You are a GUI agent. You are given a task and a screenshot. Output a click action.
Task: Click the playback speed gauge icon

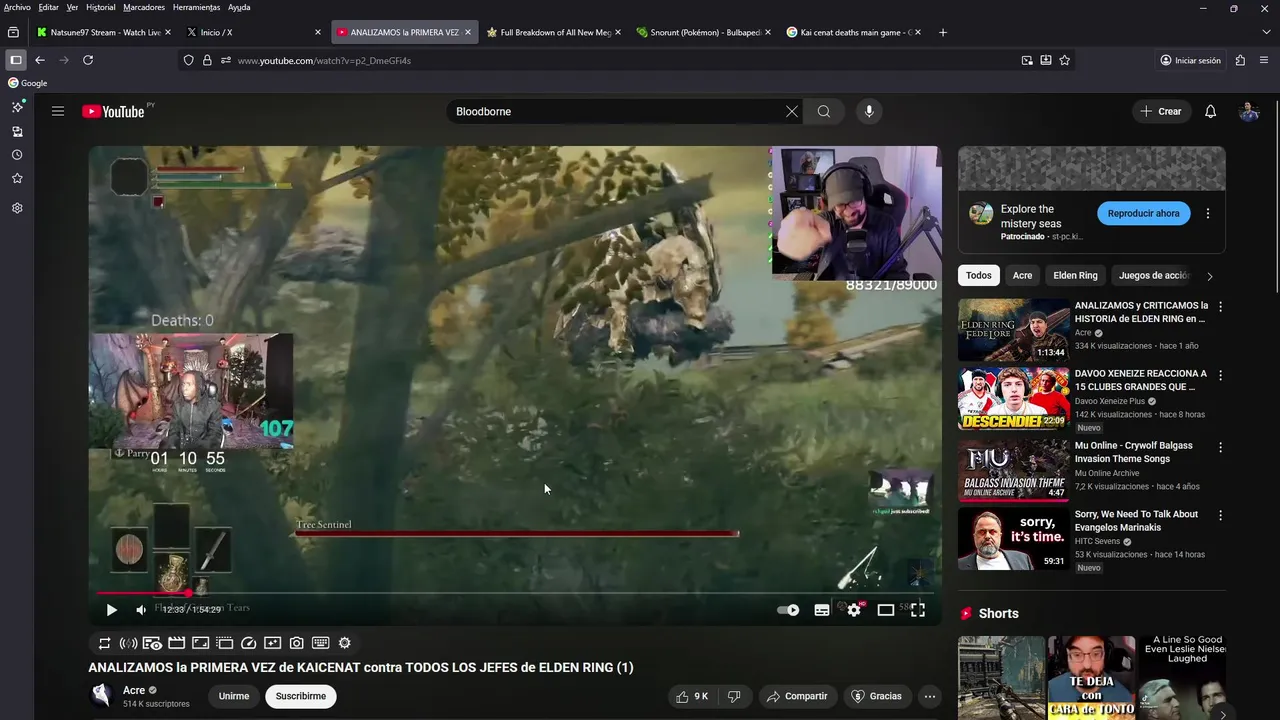(248, 643)
